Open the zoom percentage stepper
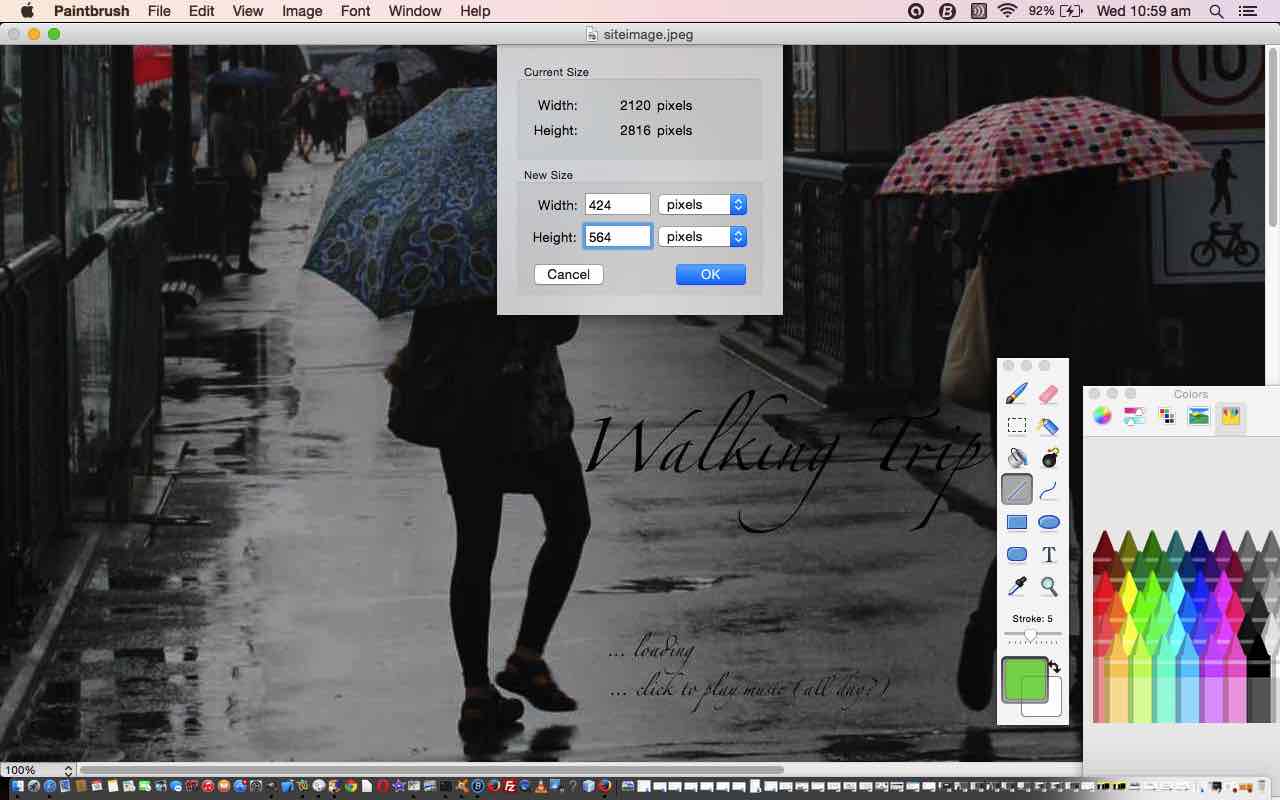Screen dimensions: 1280x800 pyautogui.click(x=68, y=770)
